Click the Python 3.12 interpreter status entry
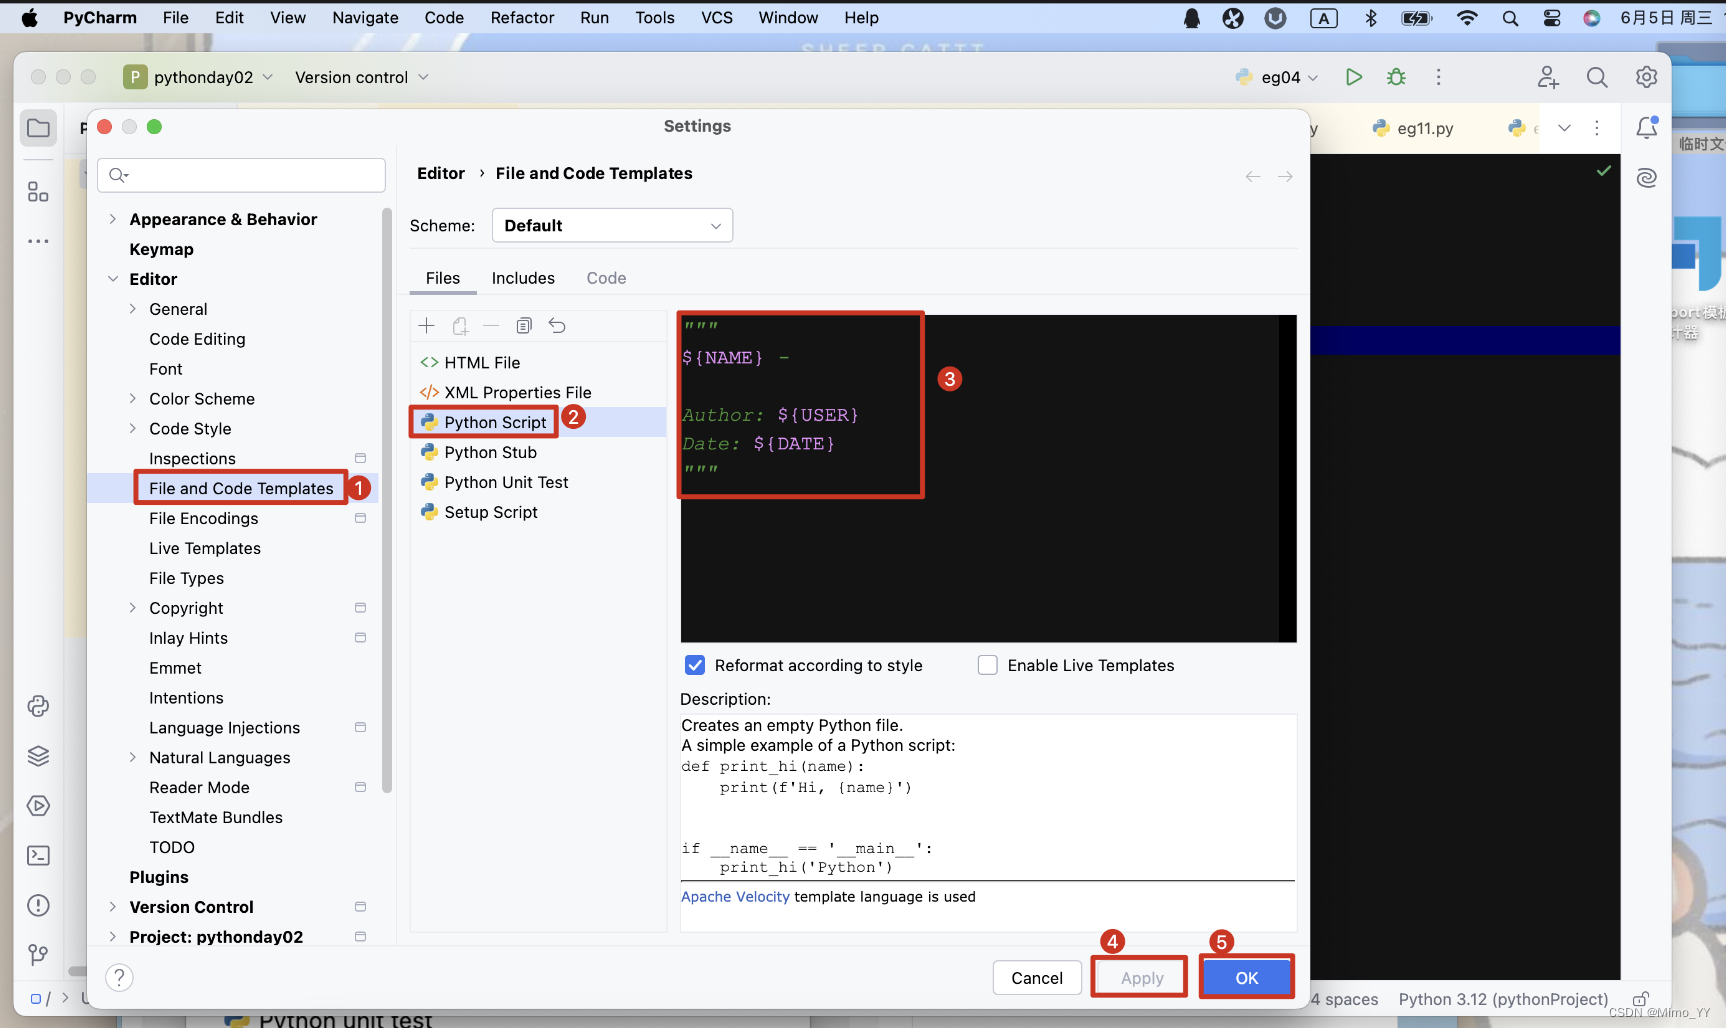1726x1028 pixels. click(1503, 999)
